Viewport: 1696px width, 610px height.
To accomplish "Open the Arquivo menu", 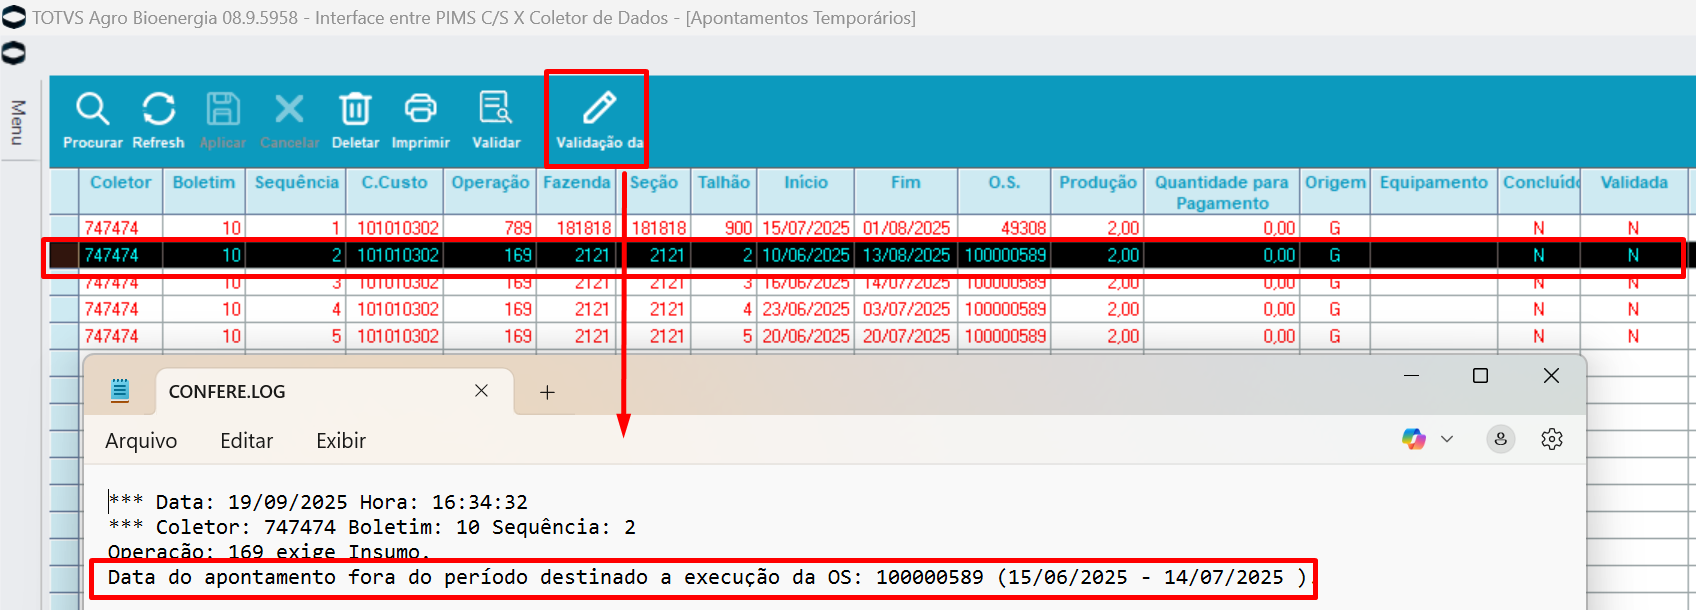I will pos(141,440).
